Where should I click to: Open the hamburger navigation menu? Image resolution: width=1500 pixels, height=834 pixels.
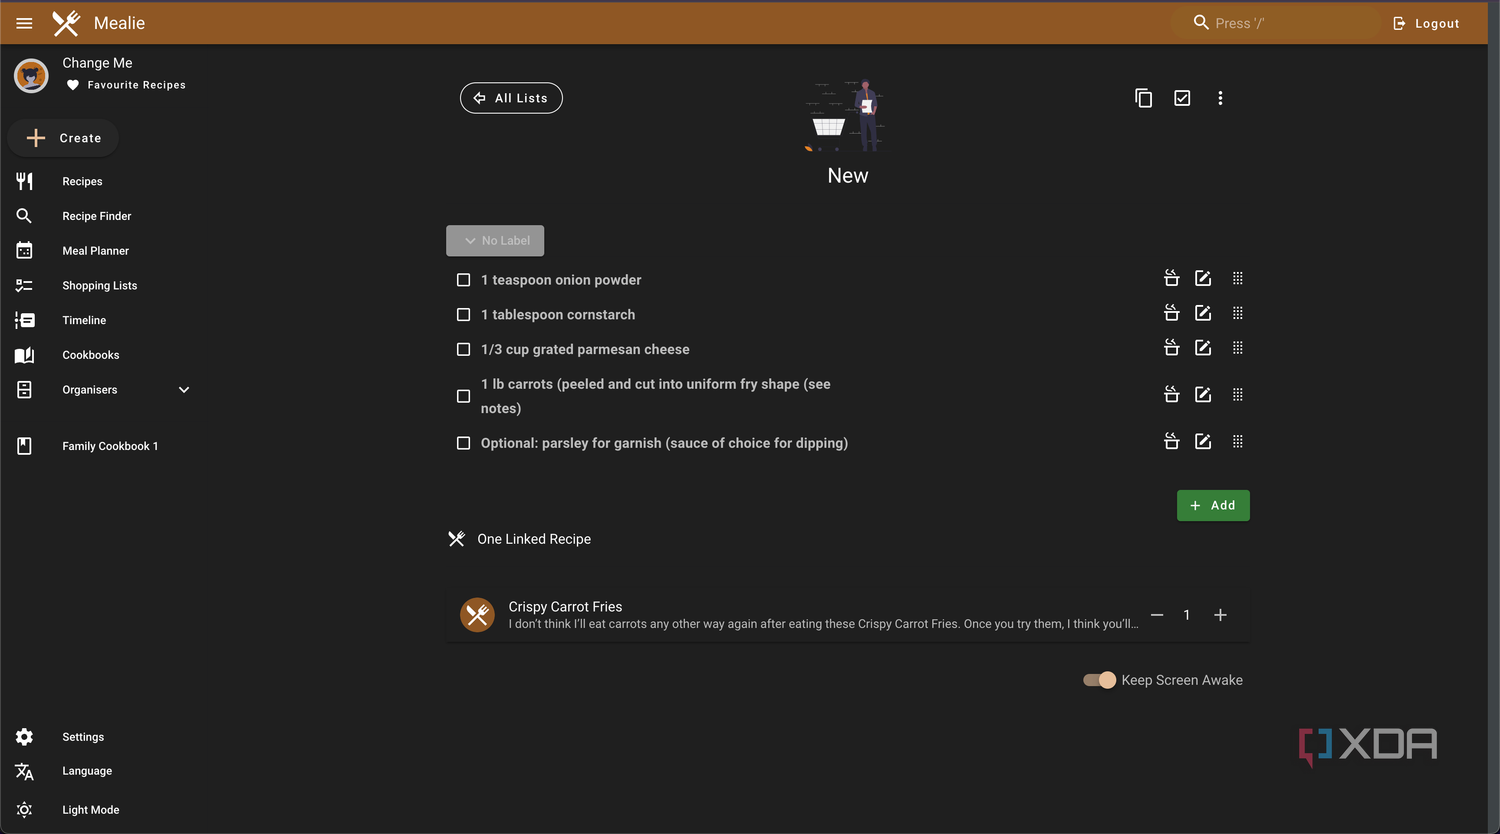tap(24, 23)
